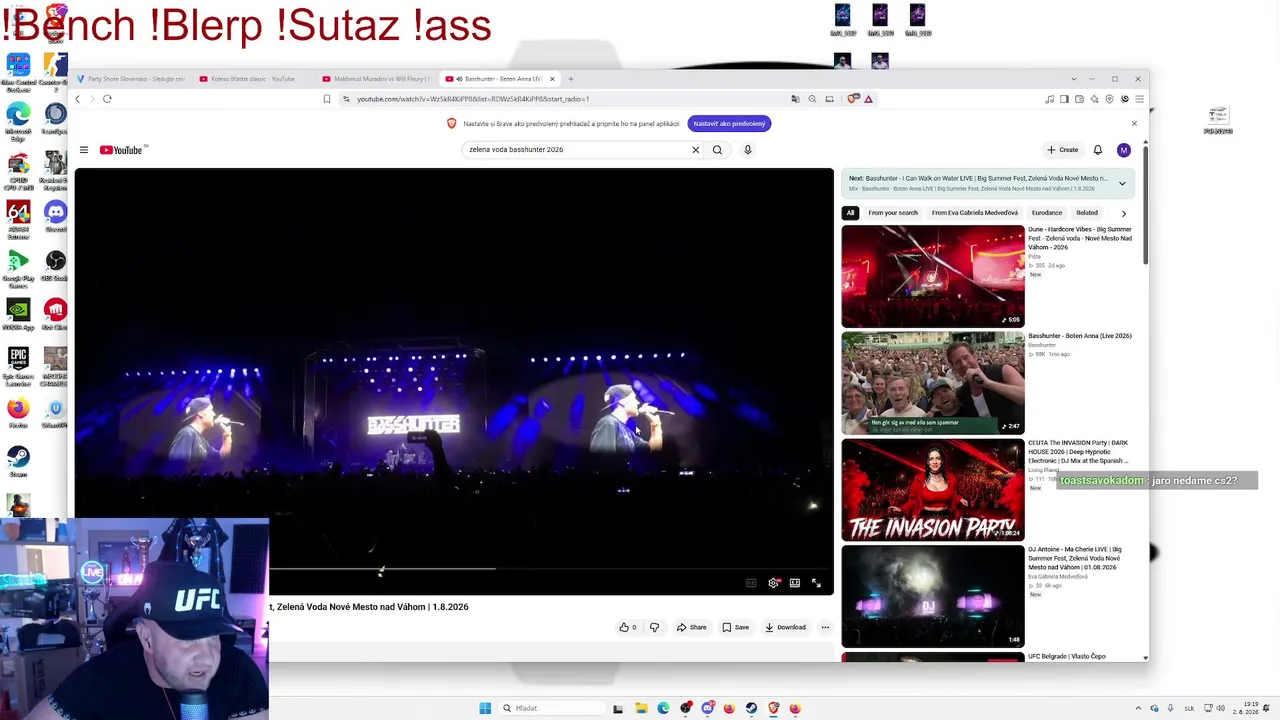
Task: Open Steam from the taskbar
Action: click(x=751, y=708)
